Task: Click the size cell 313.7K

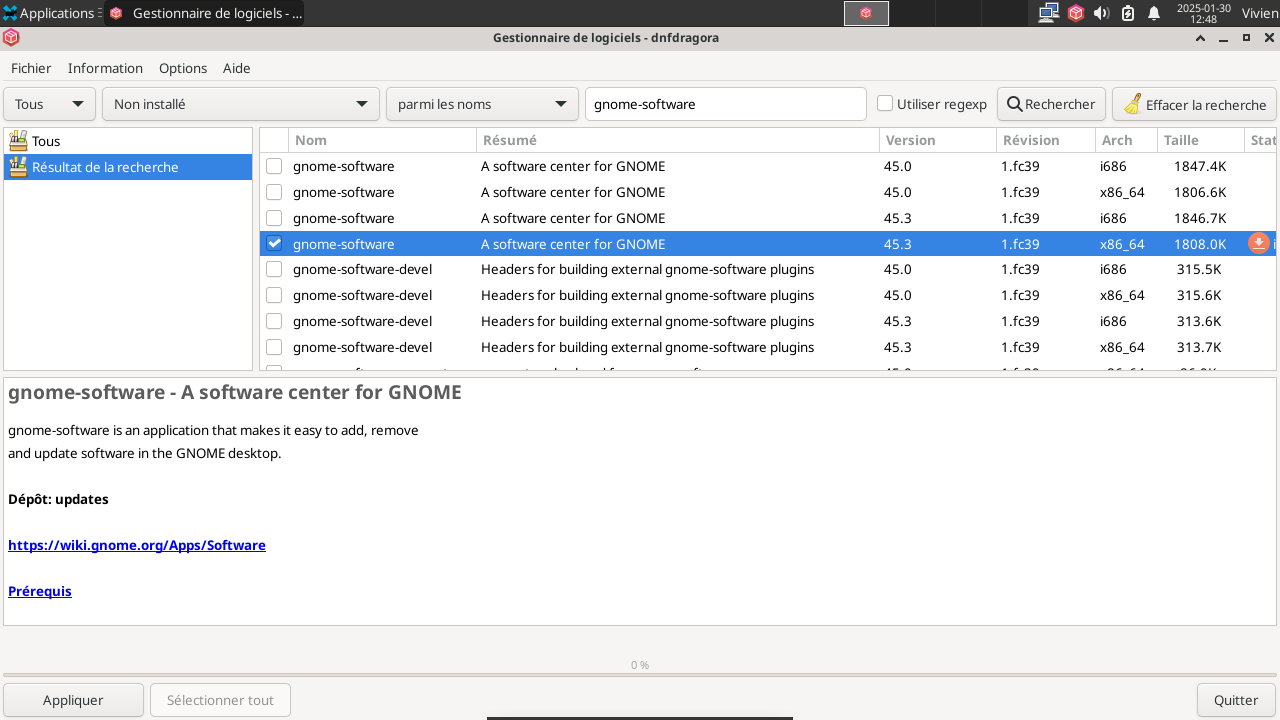Action: [x=1199, y=347]
